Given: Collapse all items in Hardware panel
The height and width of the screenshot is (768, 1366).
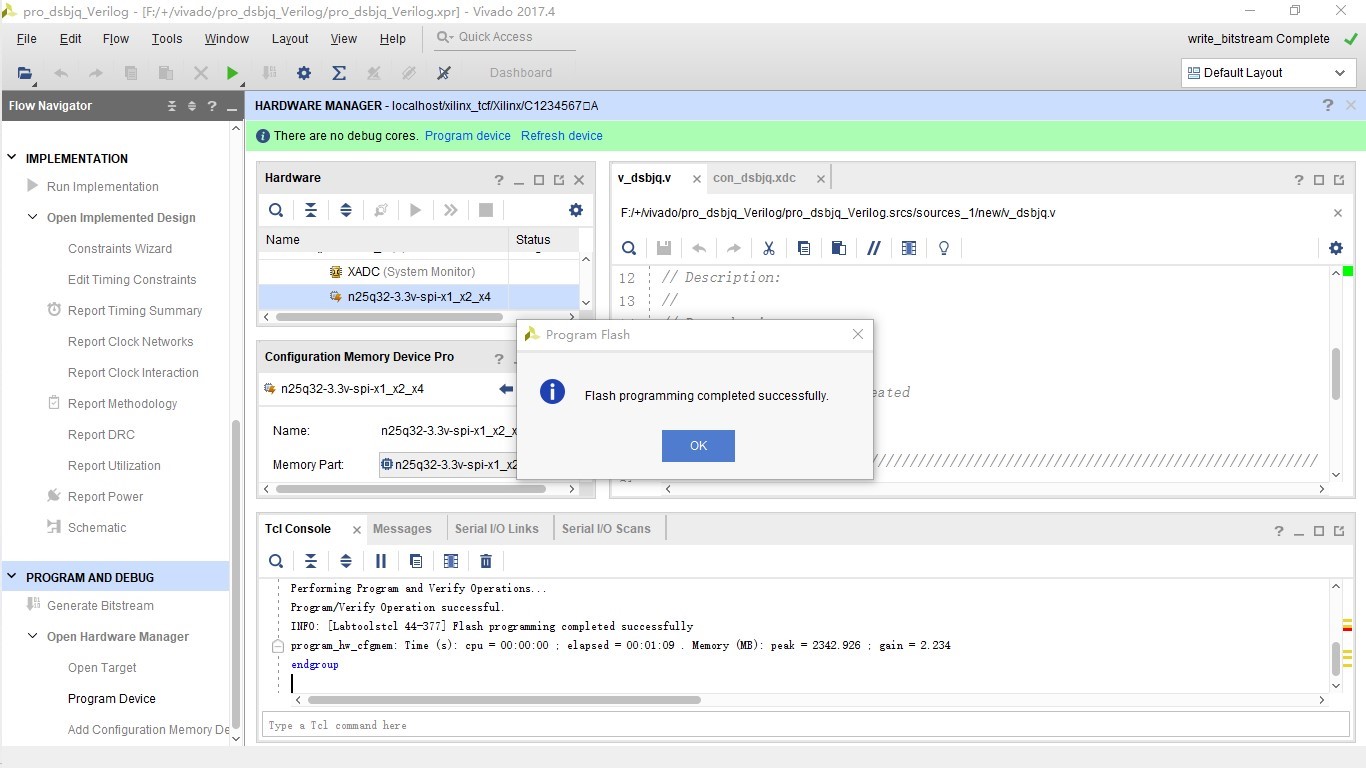Looking at the screenshot, I should click(311, 210).
